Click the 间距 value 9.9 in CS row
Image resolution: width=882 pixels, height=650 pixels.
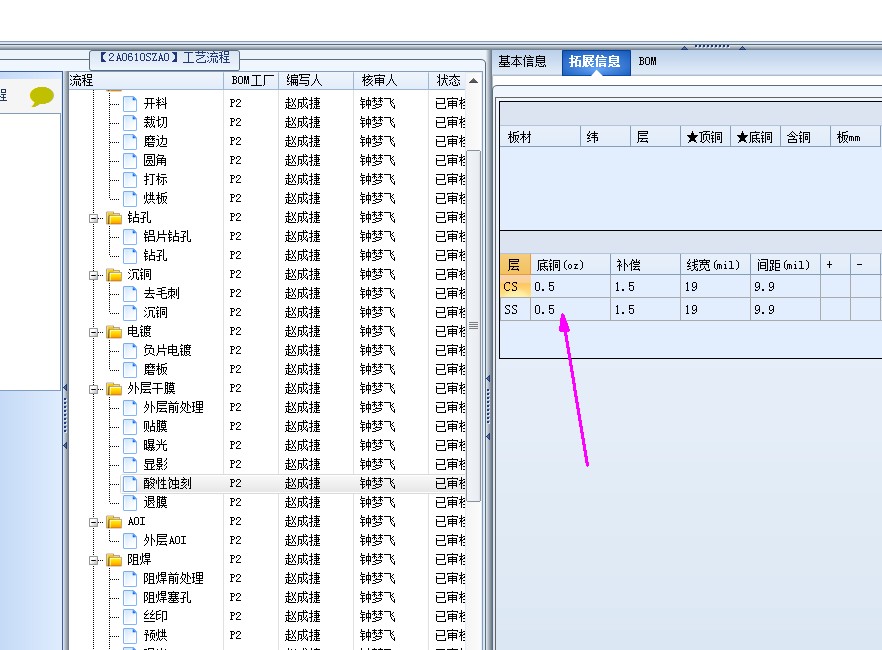pyautogui.click(x=785, y=287)
